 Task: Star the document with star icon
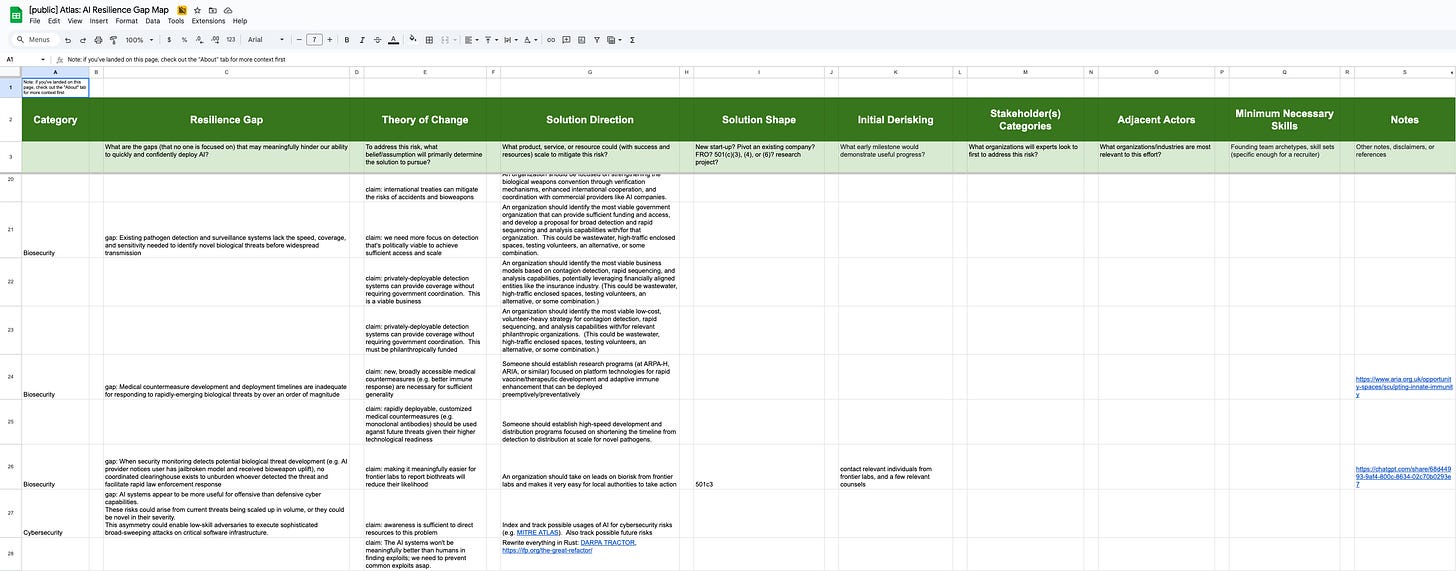pos(197,10)
